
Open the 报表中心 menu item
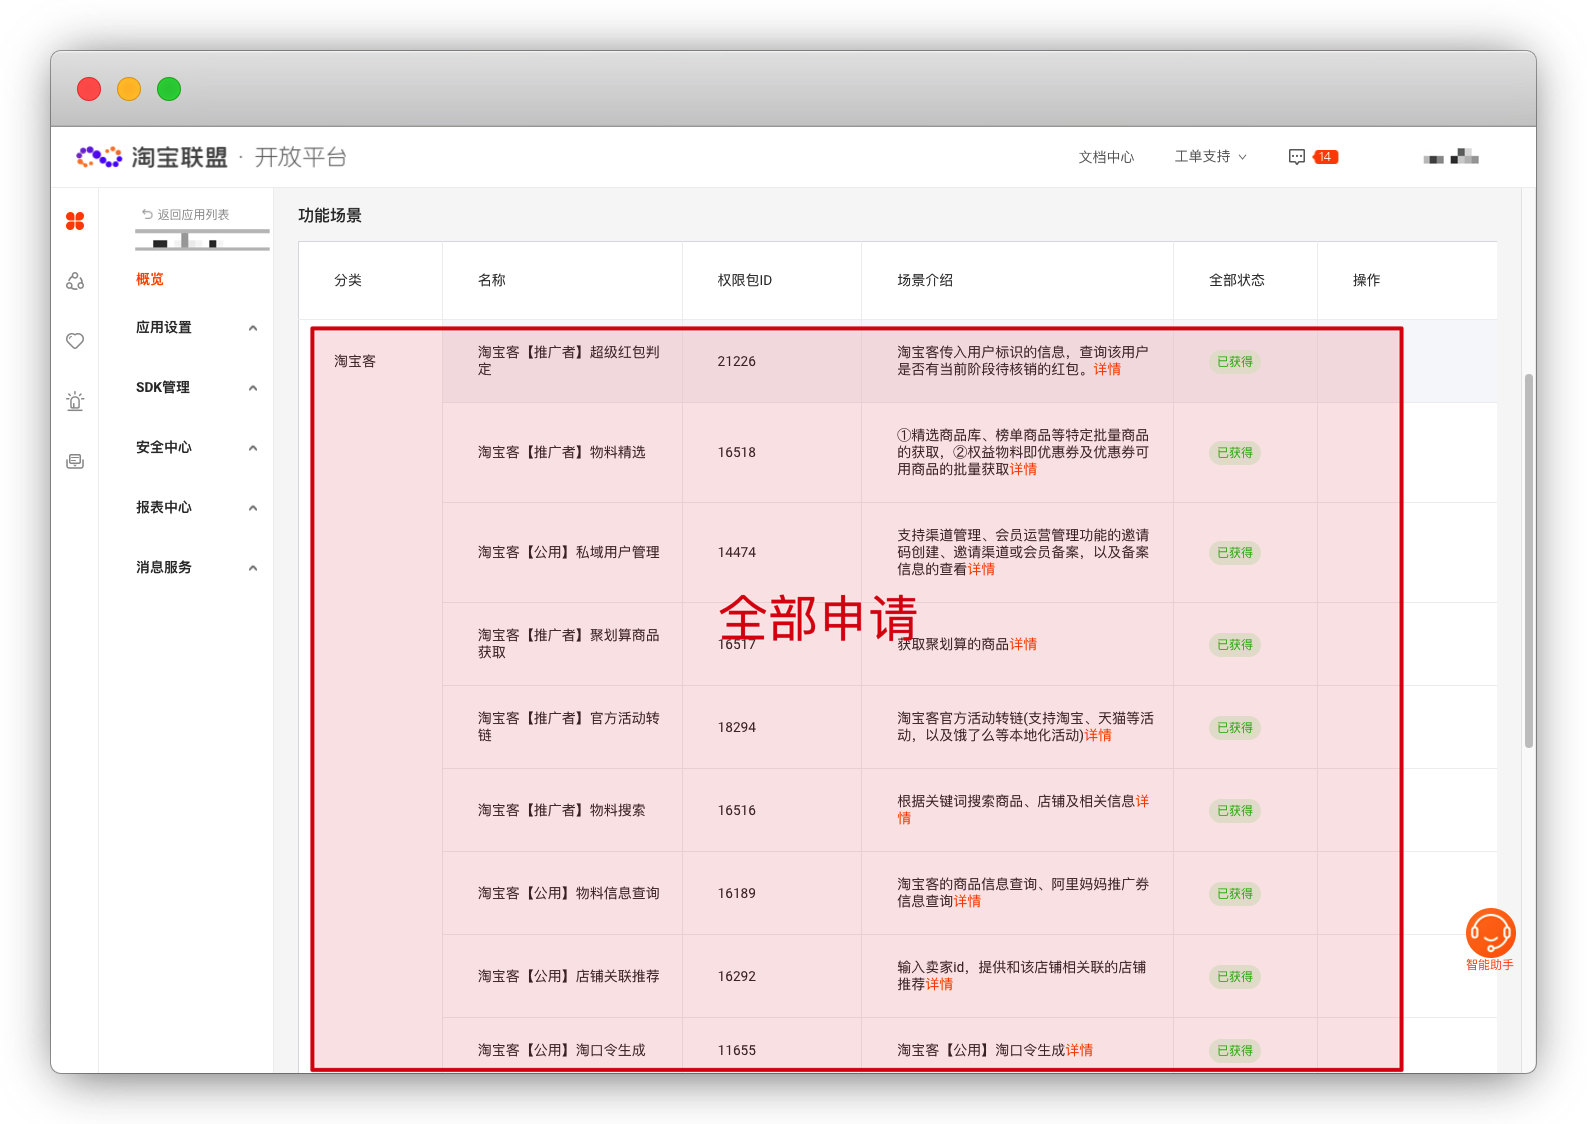point(164,507)
